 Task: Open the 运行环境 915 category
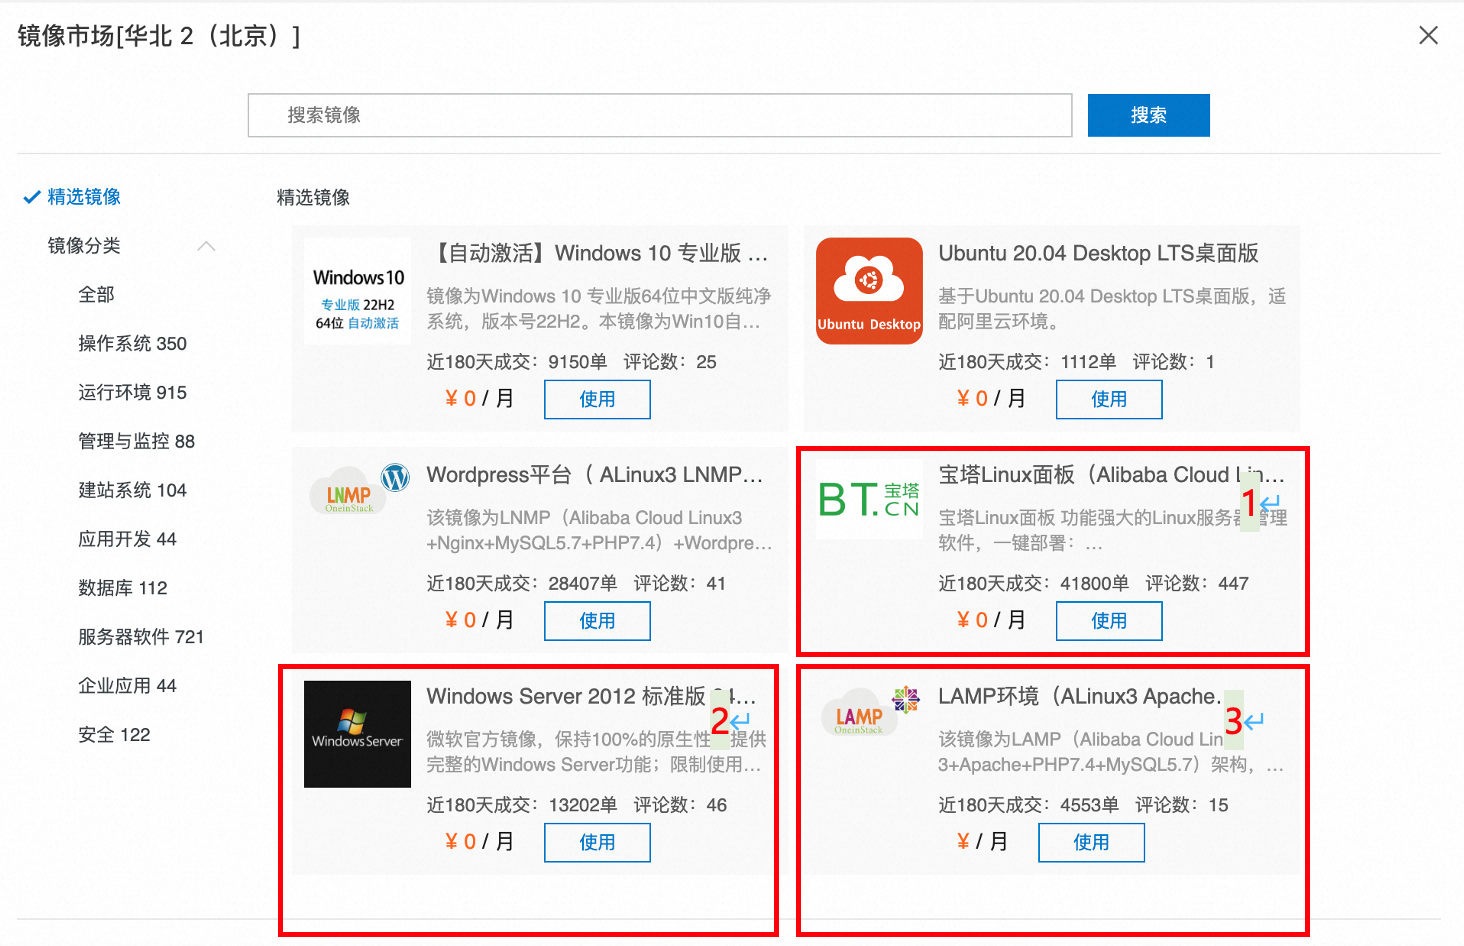tap(132, 393)
